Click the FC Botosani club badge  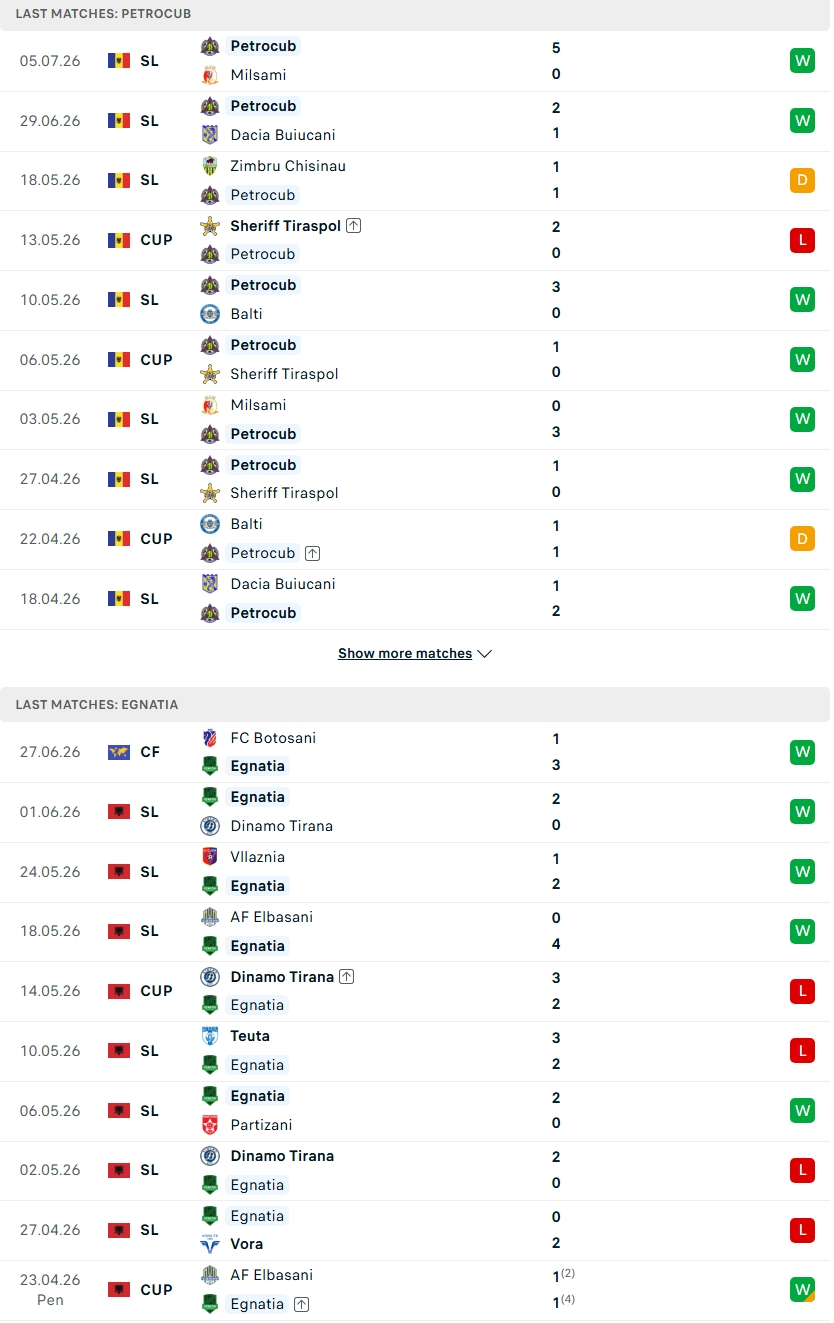(x=210, y=738)
